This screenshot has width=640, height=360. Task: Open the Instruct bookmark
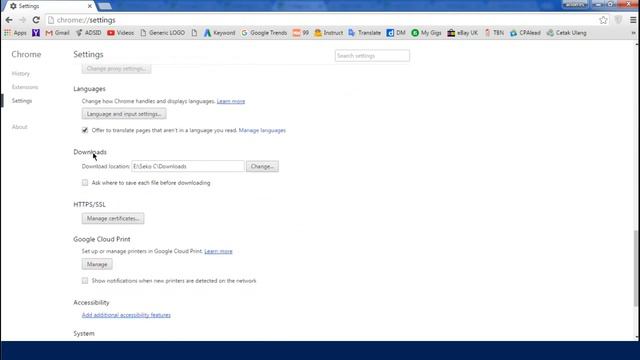pos(329,33)
